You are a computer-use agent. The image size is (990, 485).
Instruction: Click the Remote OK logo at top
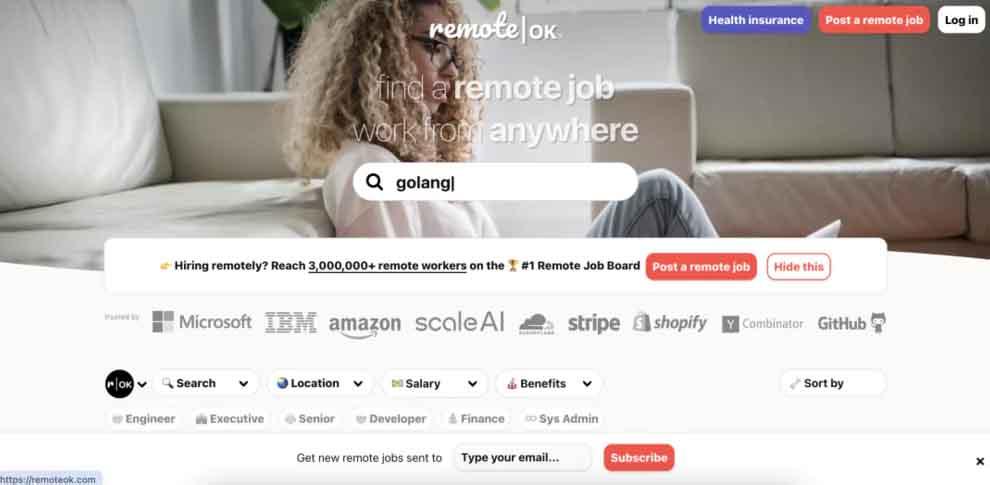494,29
